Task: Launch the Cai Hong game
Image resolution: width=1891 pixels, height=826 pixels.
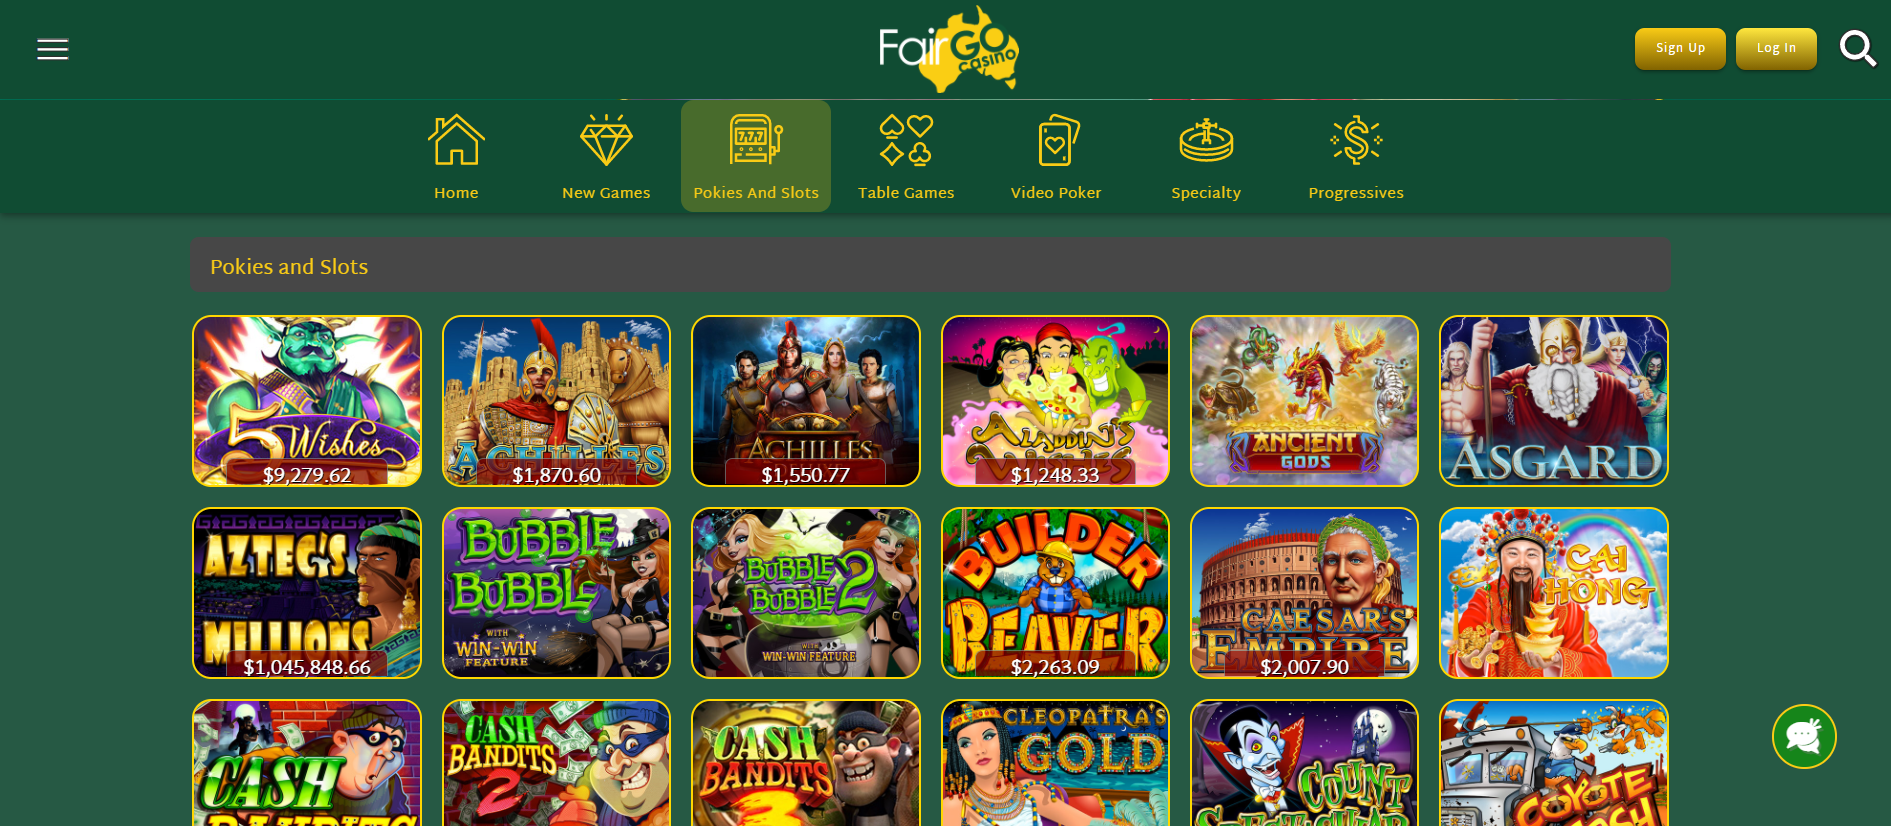Action: click(x=1554, y=593)
